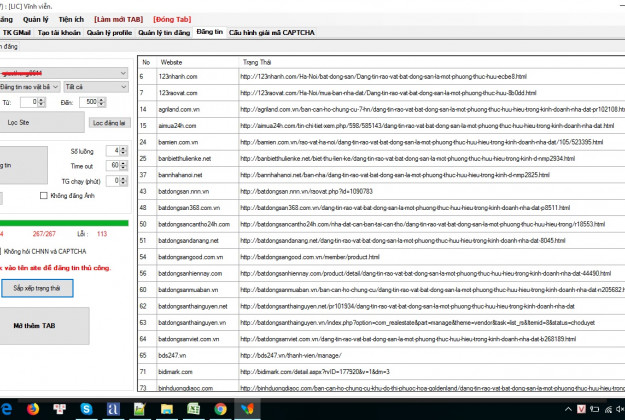Click the error count '113'
This screenshot has height=420, width=625.
point(102,234)
